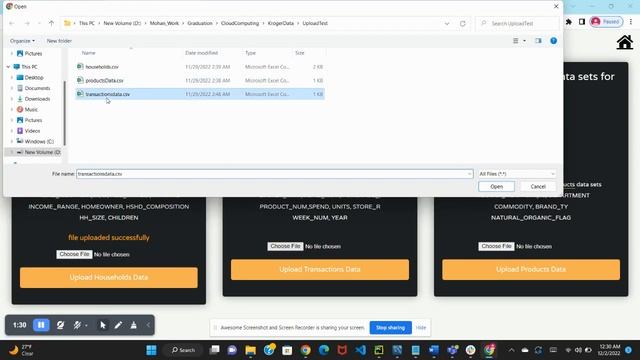
Task: Toggle the preview pane
Action: tap(538, 41)
